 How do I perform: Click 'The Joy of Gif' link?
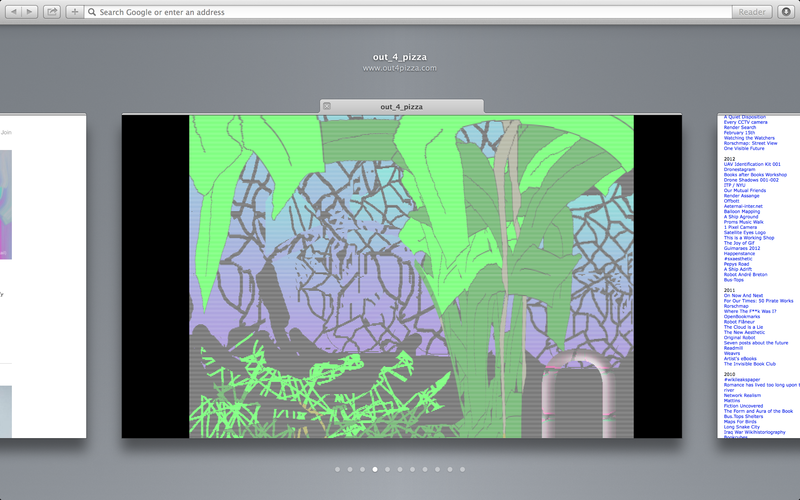(739, 243)
